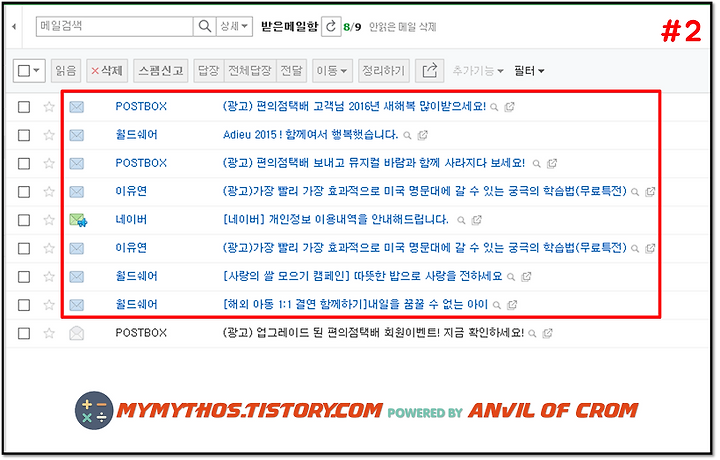
Task: Report spam with 스팸신고 button
Action: [161, 71]
